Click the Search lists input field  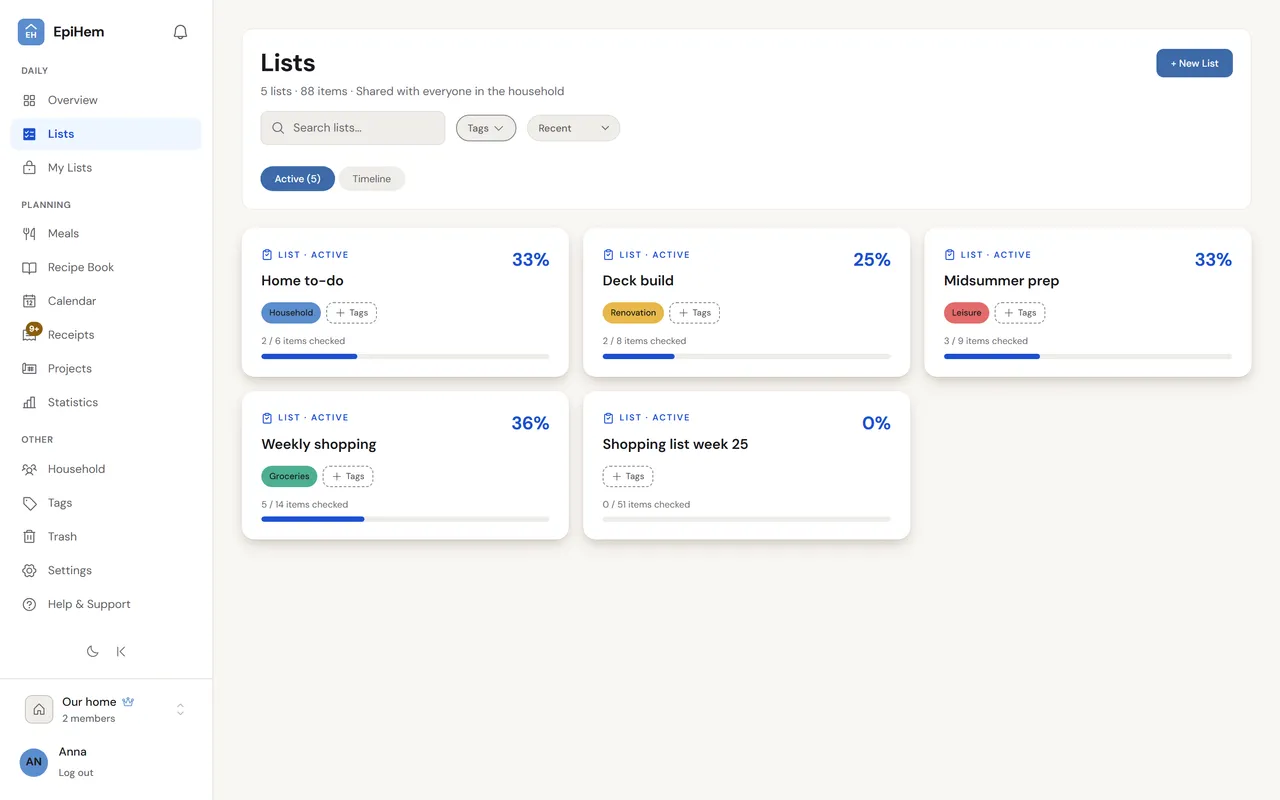tap(353, 128)
